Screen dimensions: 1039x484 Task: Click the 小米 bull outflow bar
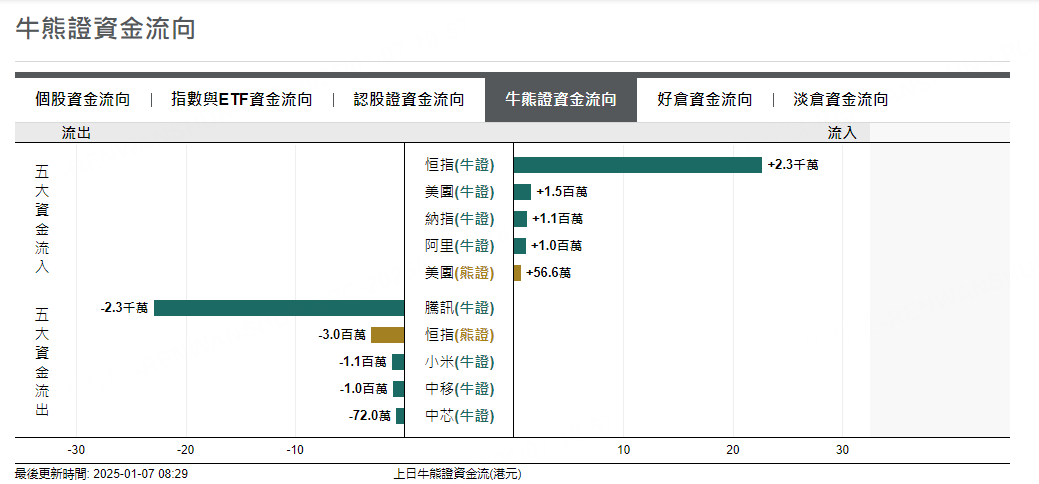pos(398,362)
